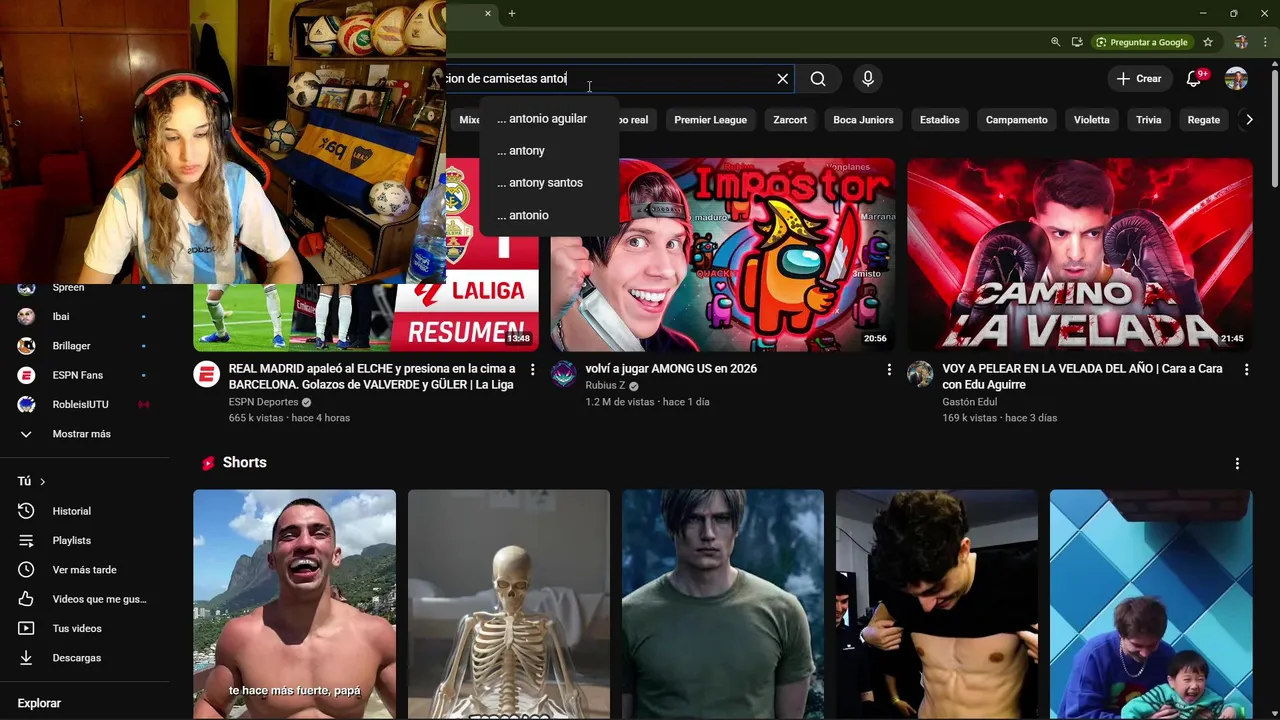Image resolution: width=1280 pixels, height=720 pixels.
Task: Select the Violetta chip
Action: click(1092, 120)
